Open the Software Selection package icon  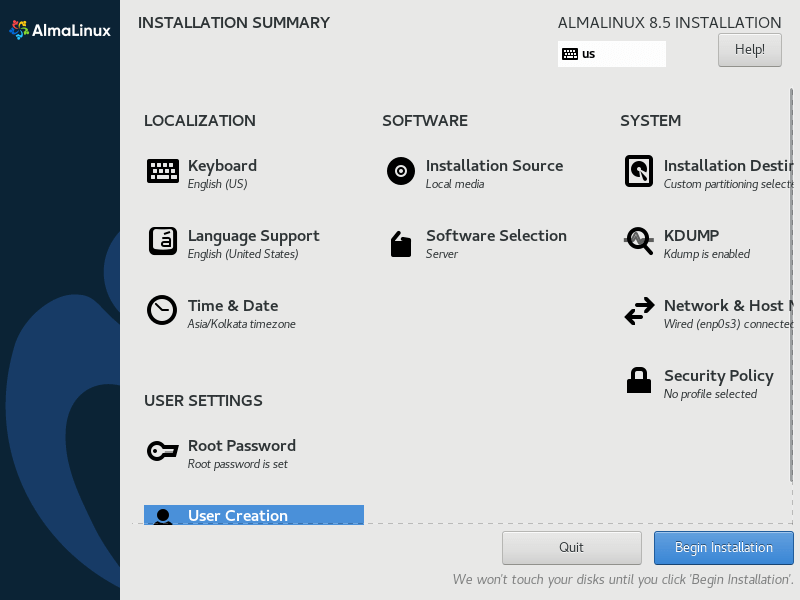pos(401,244)
